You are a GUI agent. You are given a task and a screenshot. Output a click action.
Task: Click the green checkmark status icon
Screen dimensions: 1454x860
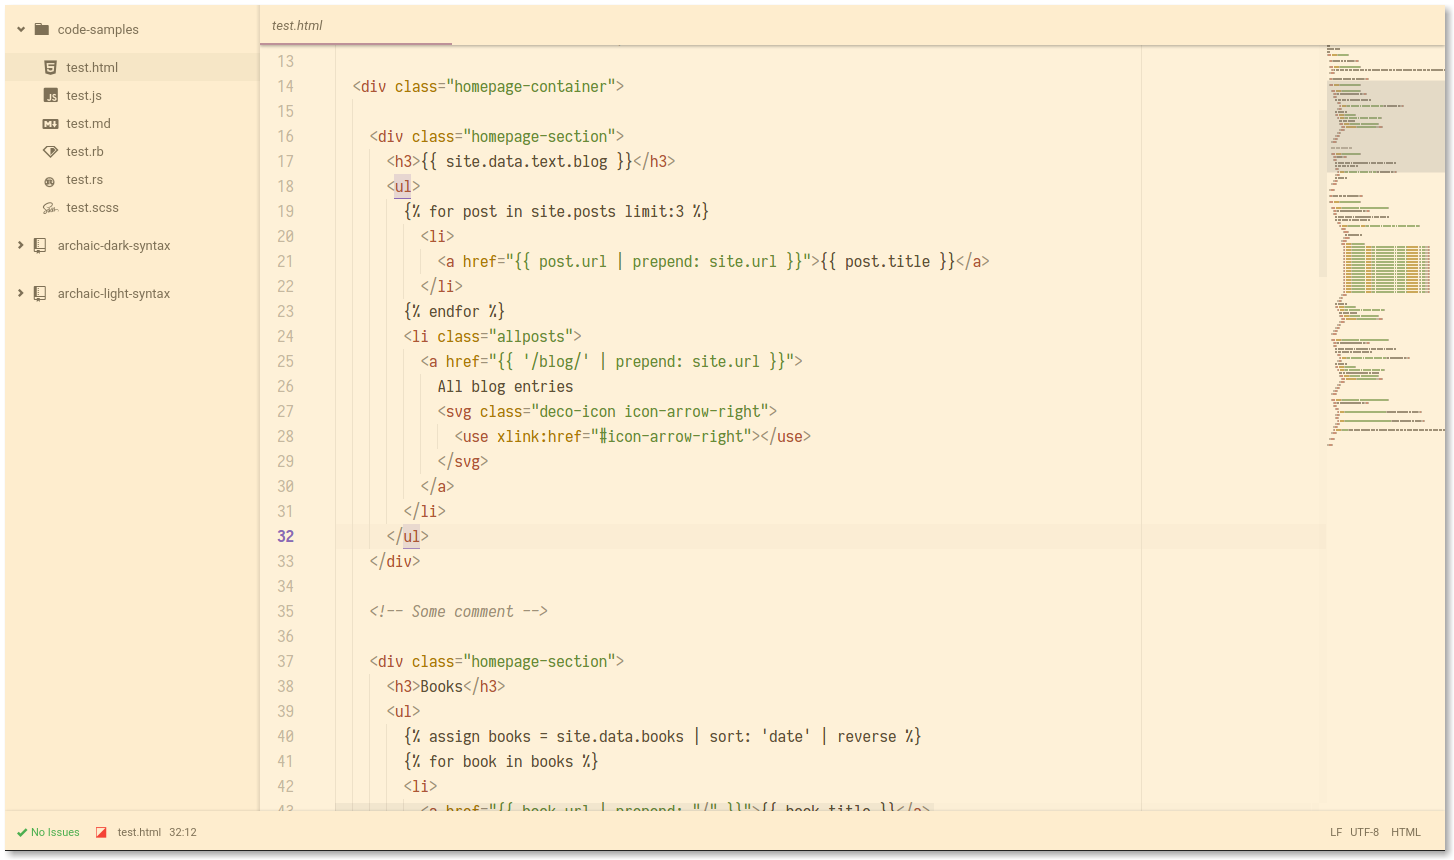[22, 832]
